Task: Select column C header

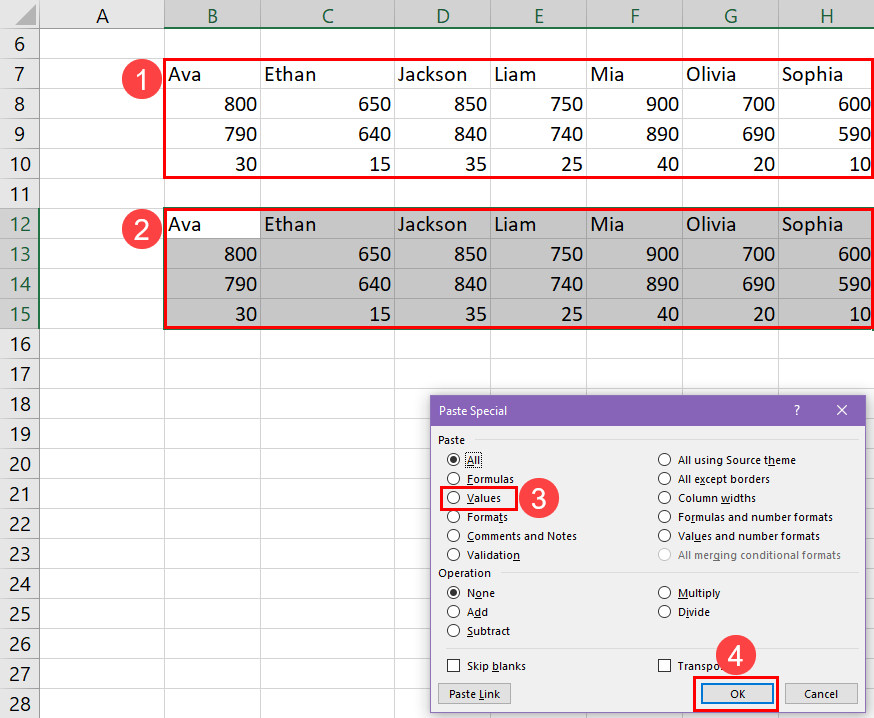Action: (327, 16)
